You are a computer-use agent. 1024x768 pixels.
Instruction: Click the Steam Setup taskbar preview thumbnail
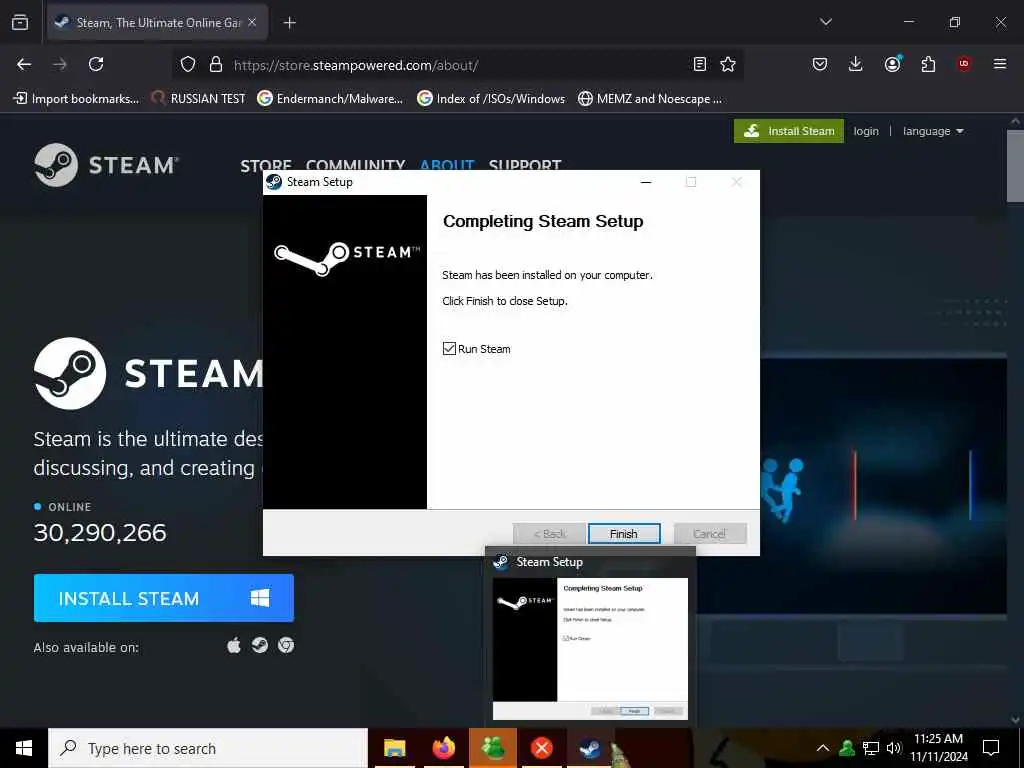click(590, 648)
